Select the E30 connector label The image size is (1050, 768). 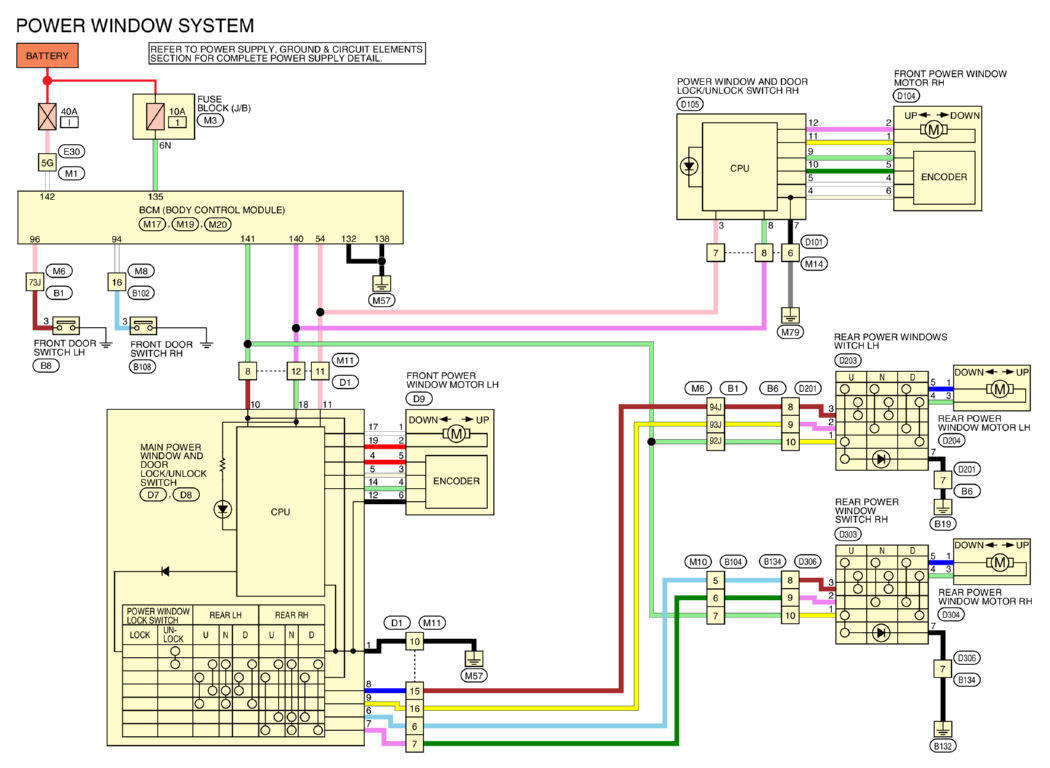(x=72, y=152)
